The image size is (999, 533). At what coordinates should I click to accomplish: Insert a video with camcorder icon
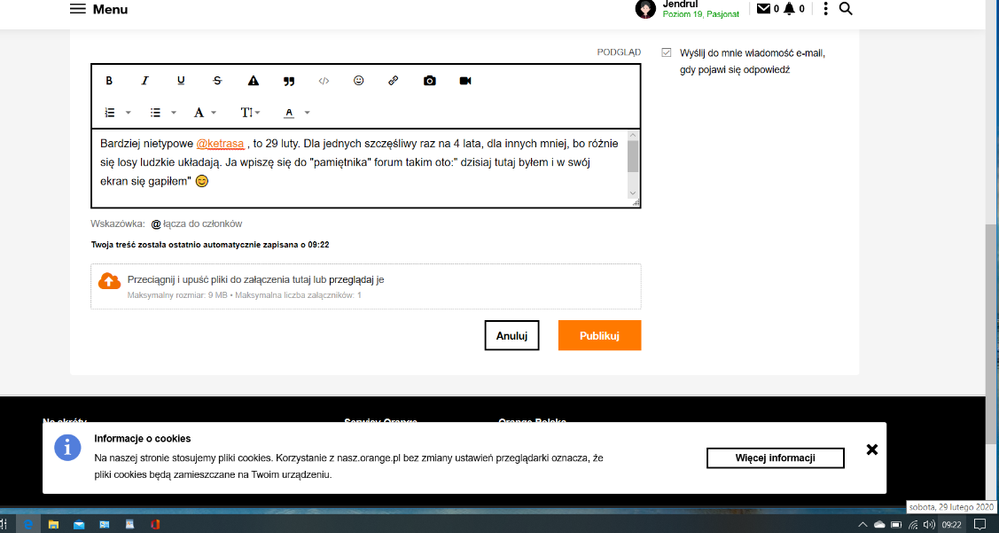click(x=465, y=81)
